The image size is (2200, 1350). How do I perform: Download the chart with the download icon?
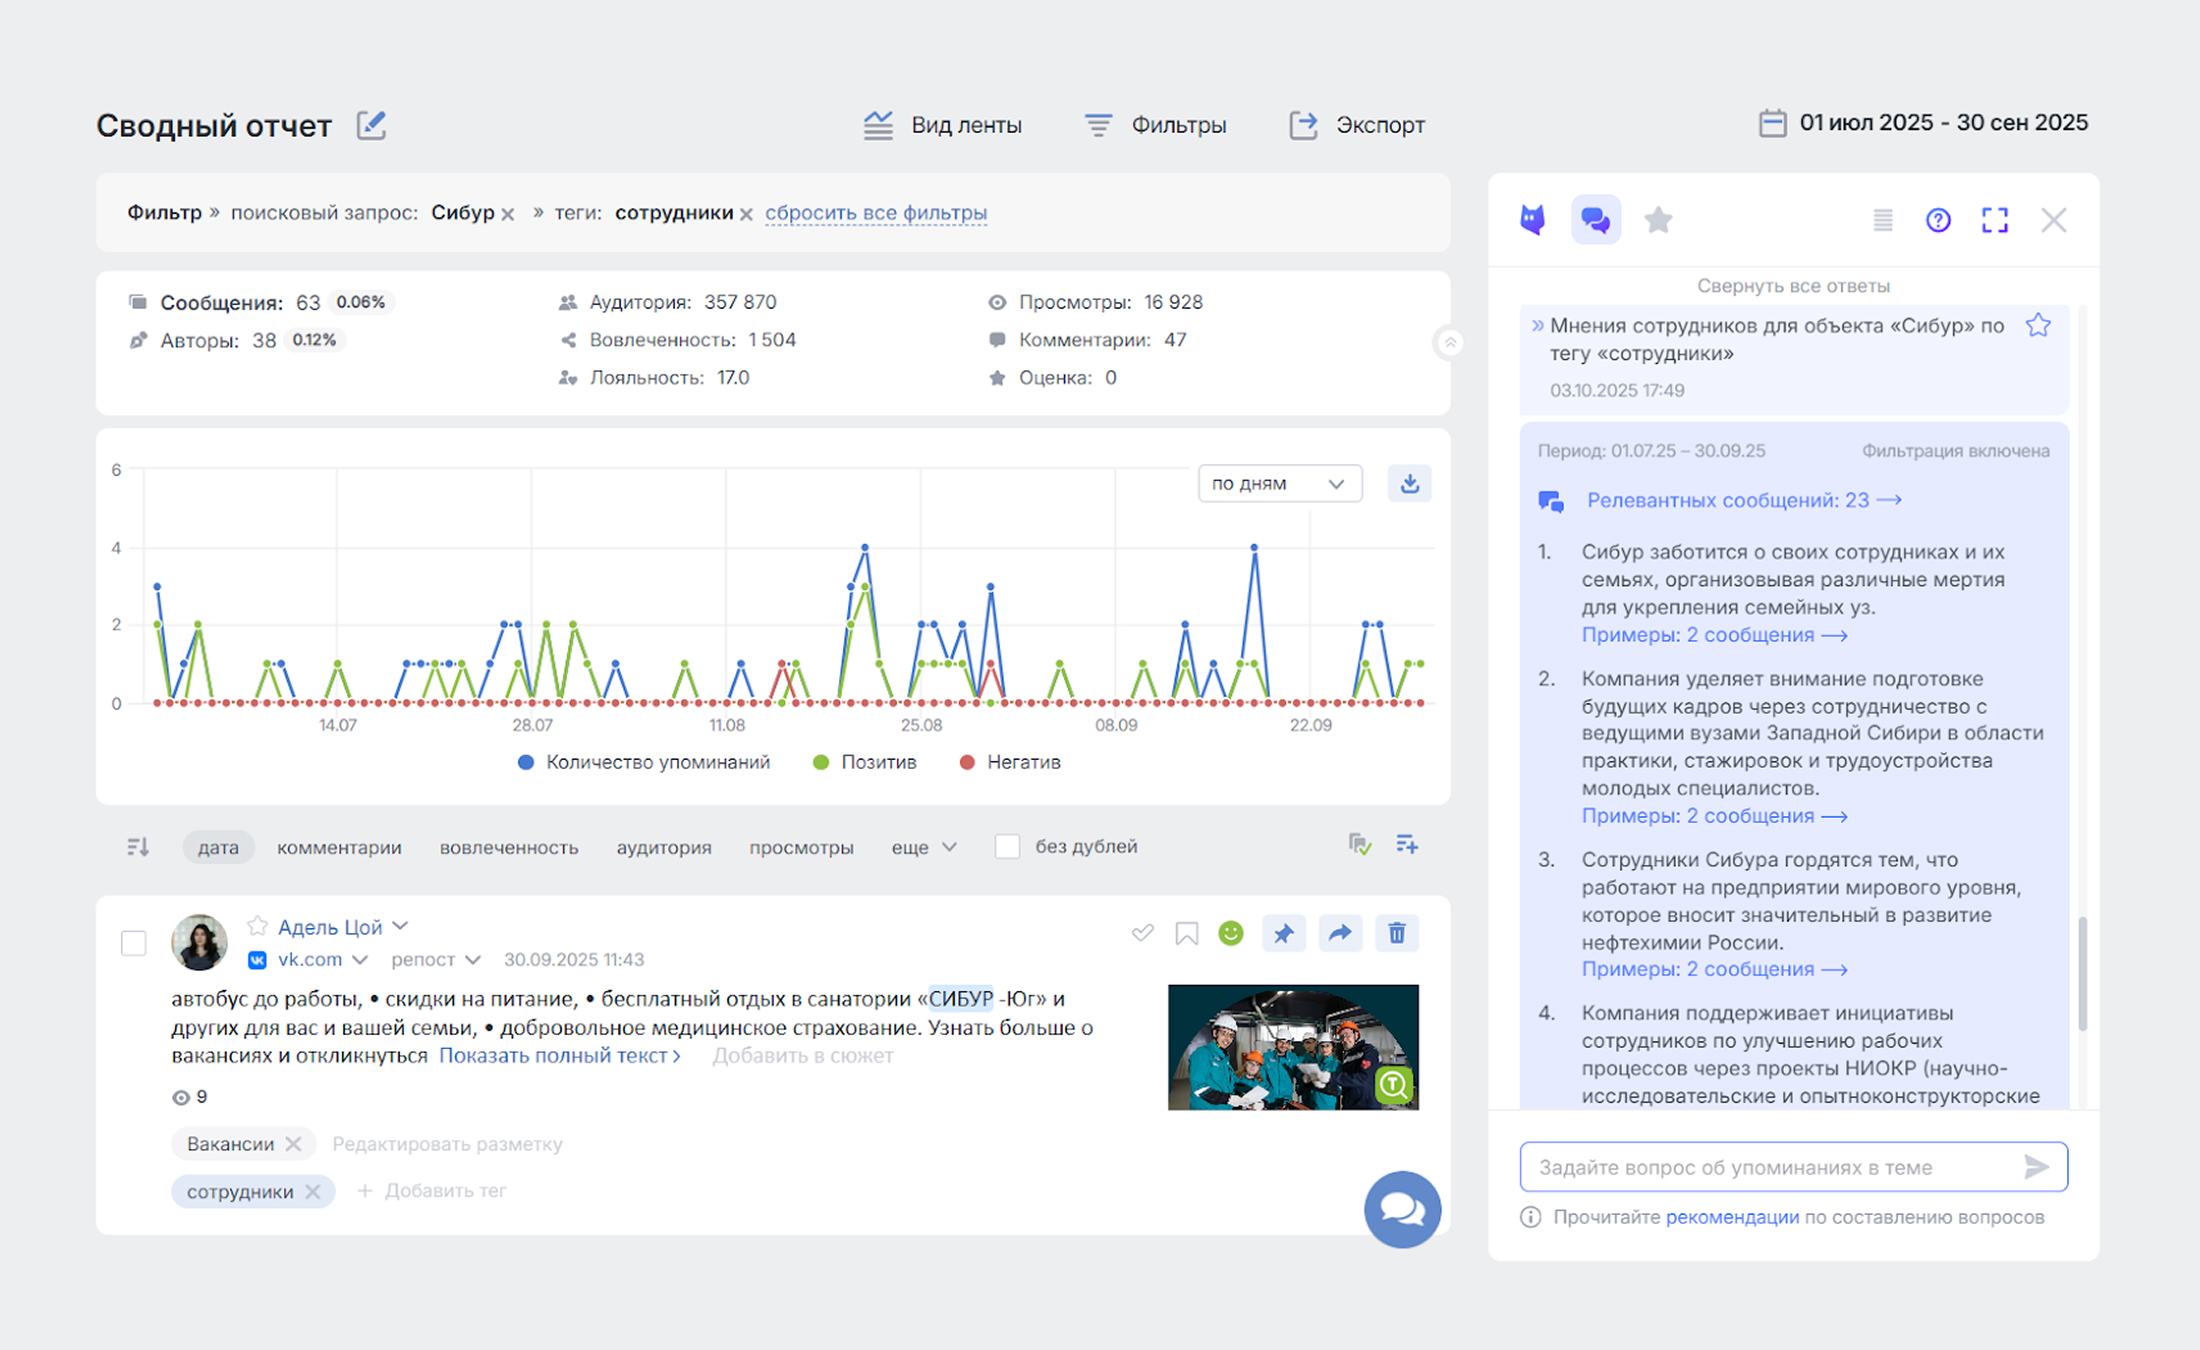(1409, 484)
